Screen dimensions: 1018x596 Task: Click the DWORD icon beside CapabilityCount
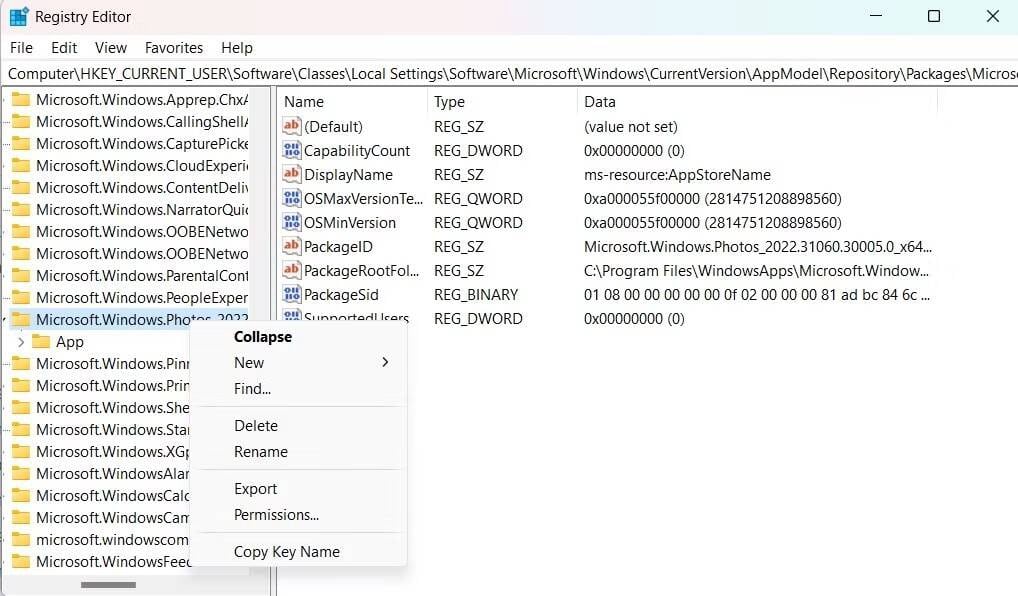point(290,150)
